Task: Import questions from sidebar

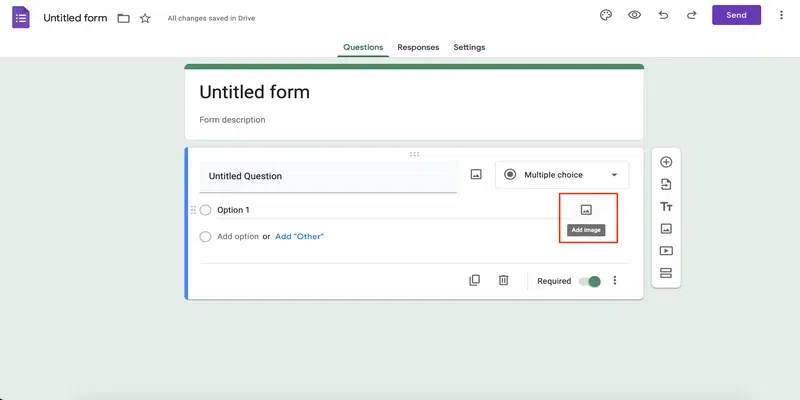Action: pos(666,184)
